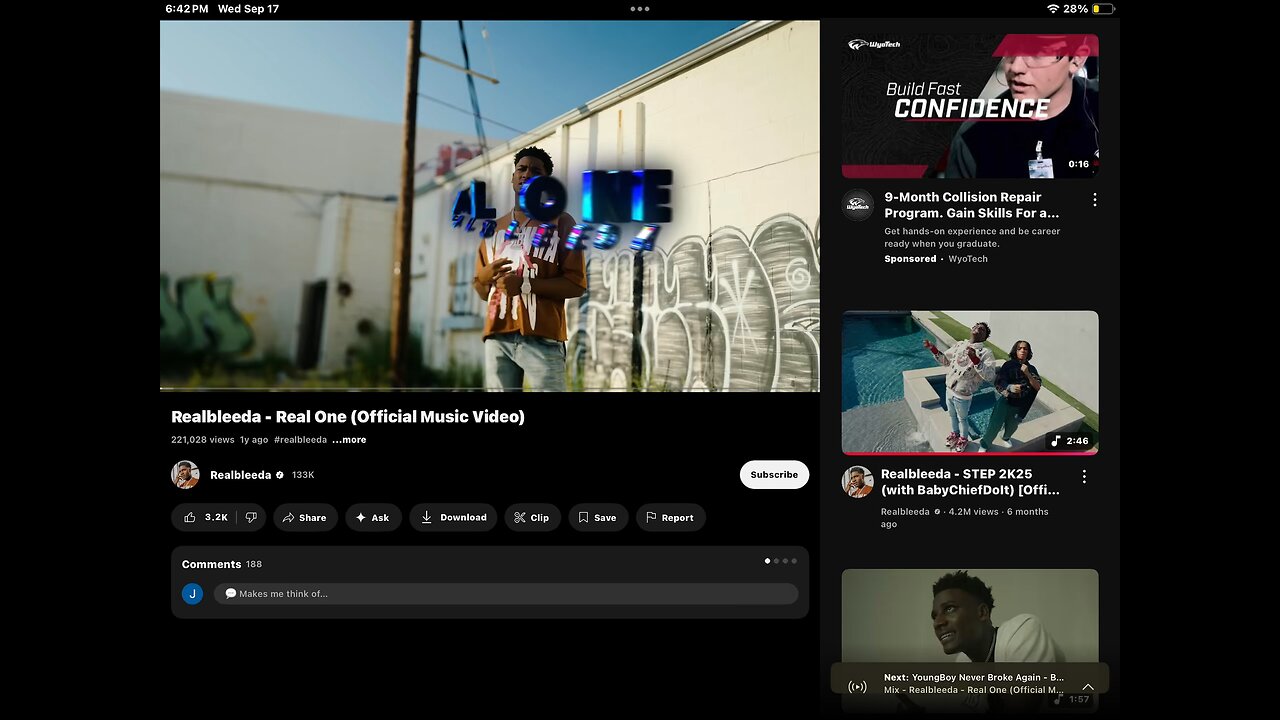The image size is (1280, 720).
Task: Open 9-Month Collision Repair Program ad title
Action: point(971,205)
